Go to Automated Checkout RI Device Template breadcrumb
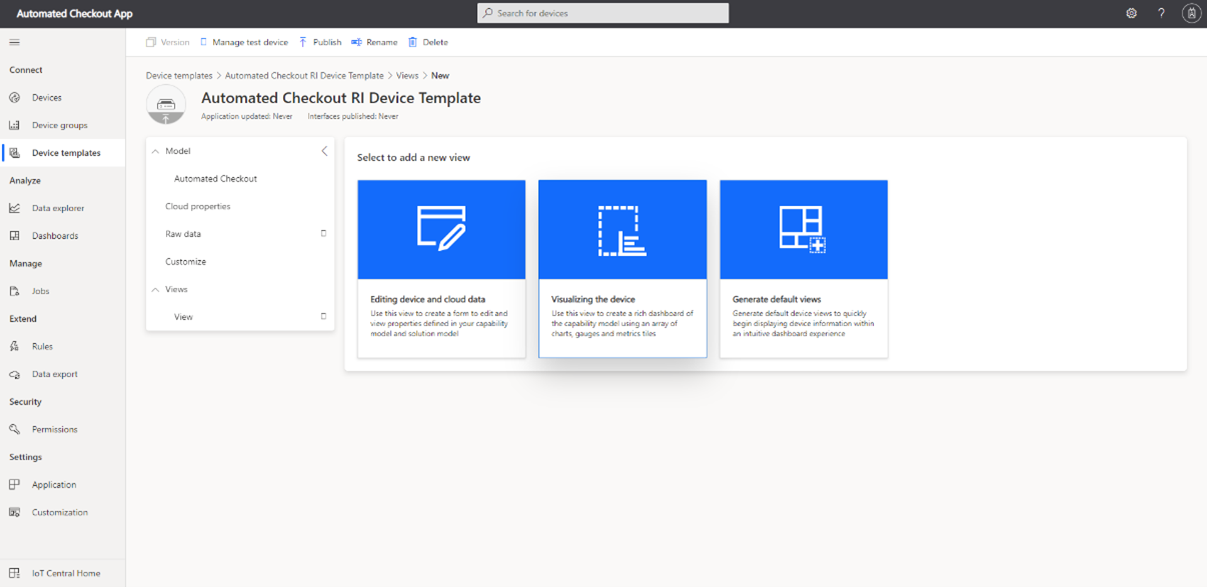 [x=304, y=76]
